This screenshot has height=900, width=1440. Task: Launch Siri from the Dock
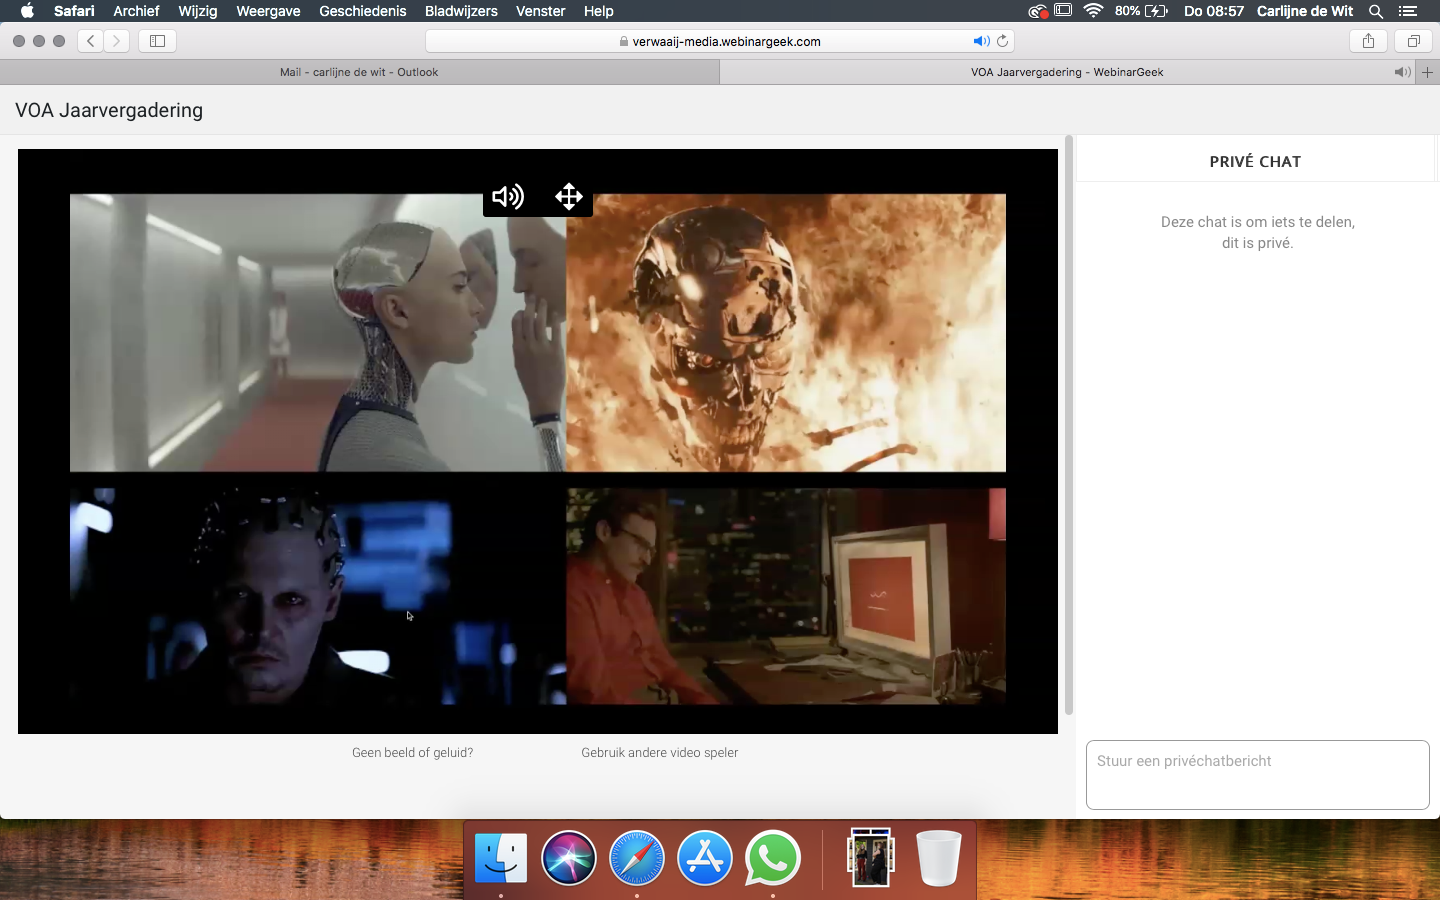pyautogui.click(x=569, y=858)
